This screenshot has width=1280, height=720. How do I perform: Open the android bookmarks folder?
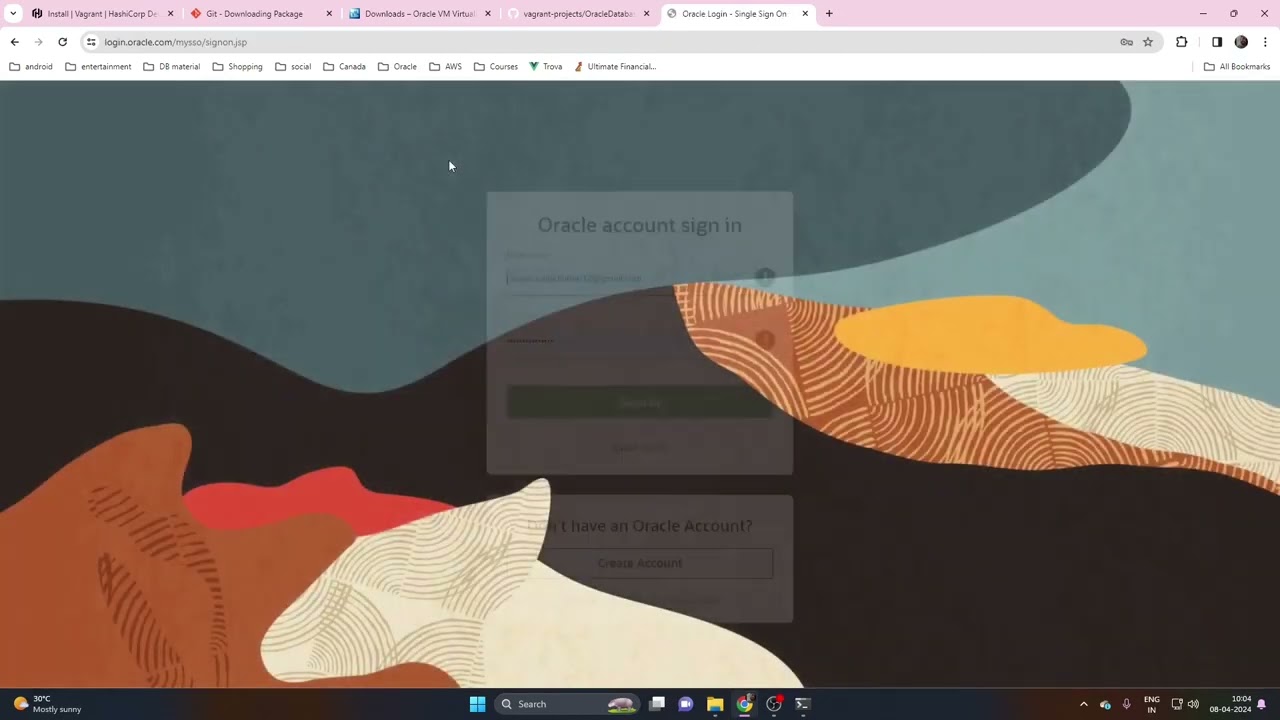click(x=31, y=67)
